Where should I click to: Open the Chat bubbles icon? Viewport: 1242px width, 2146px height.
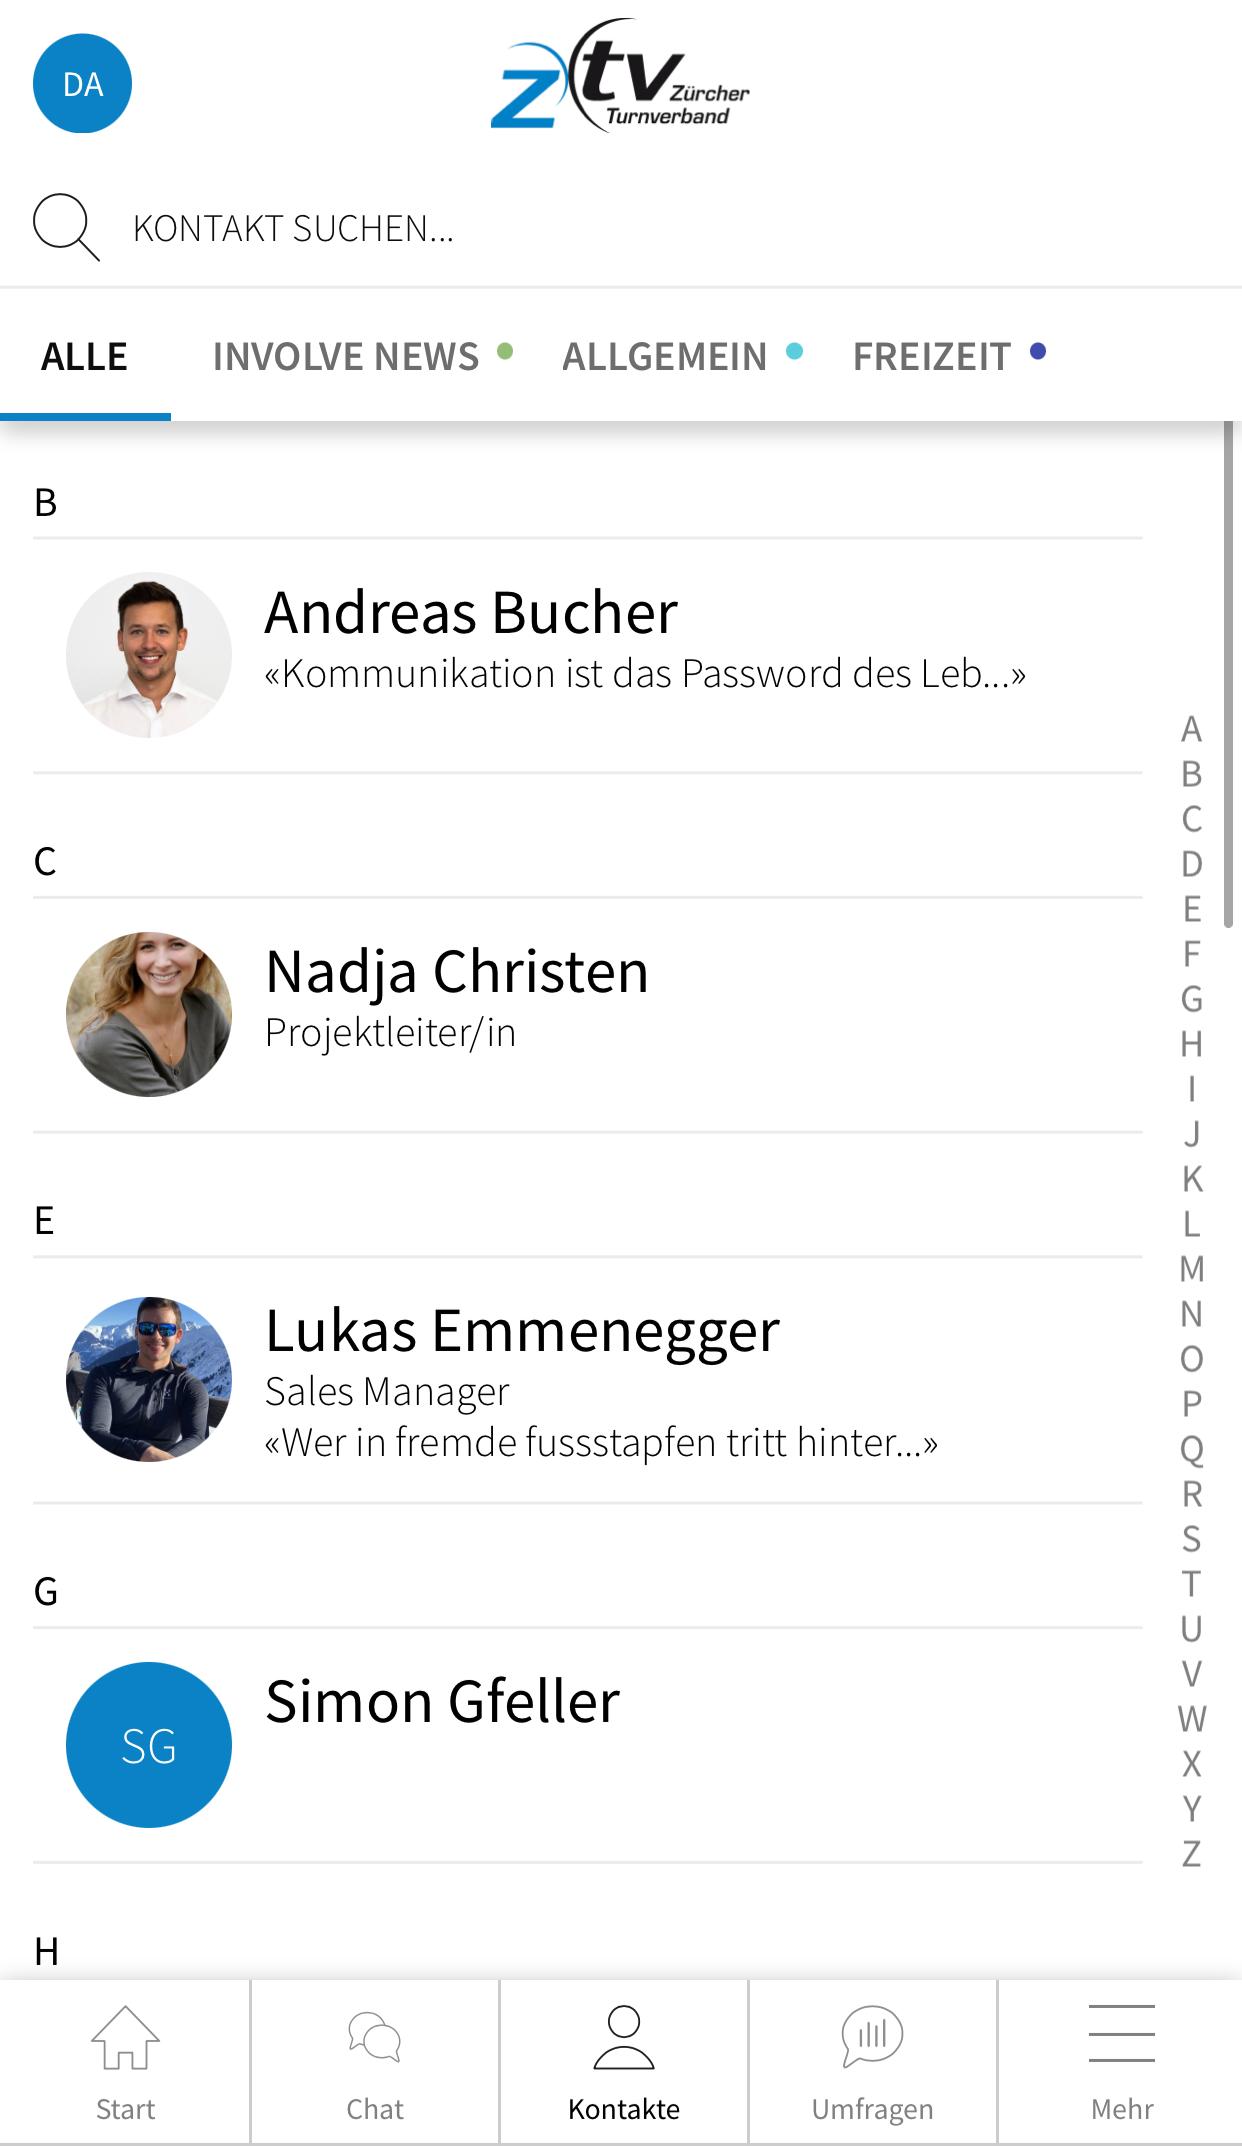click(374, 2037)
